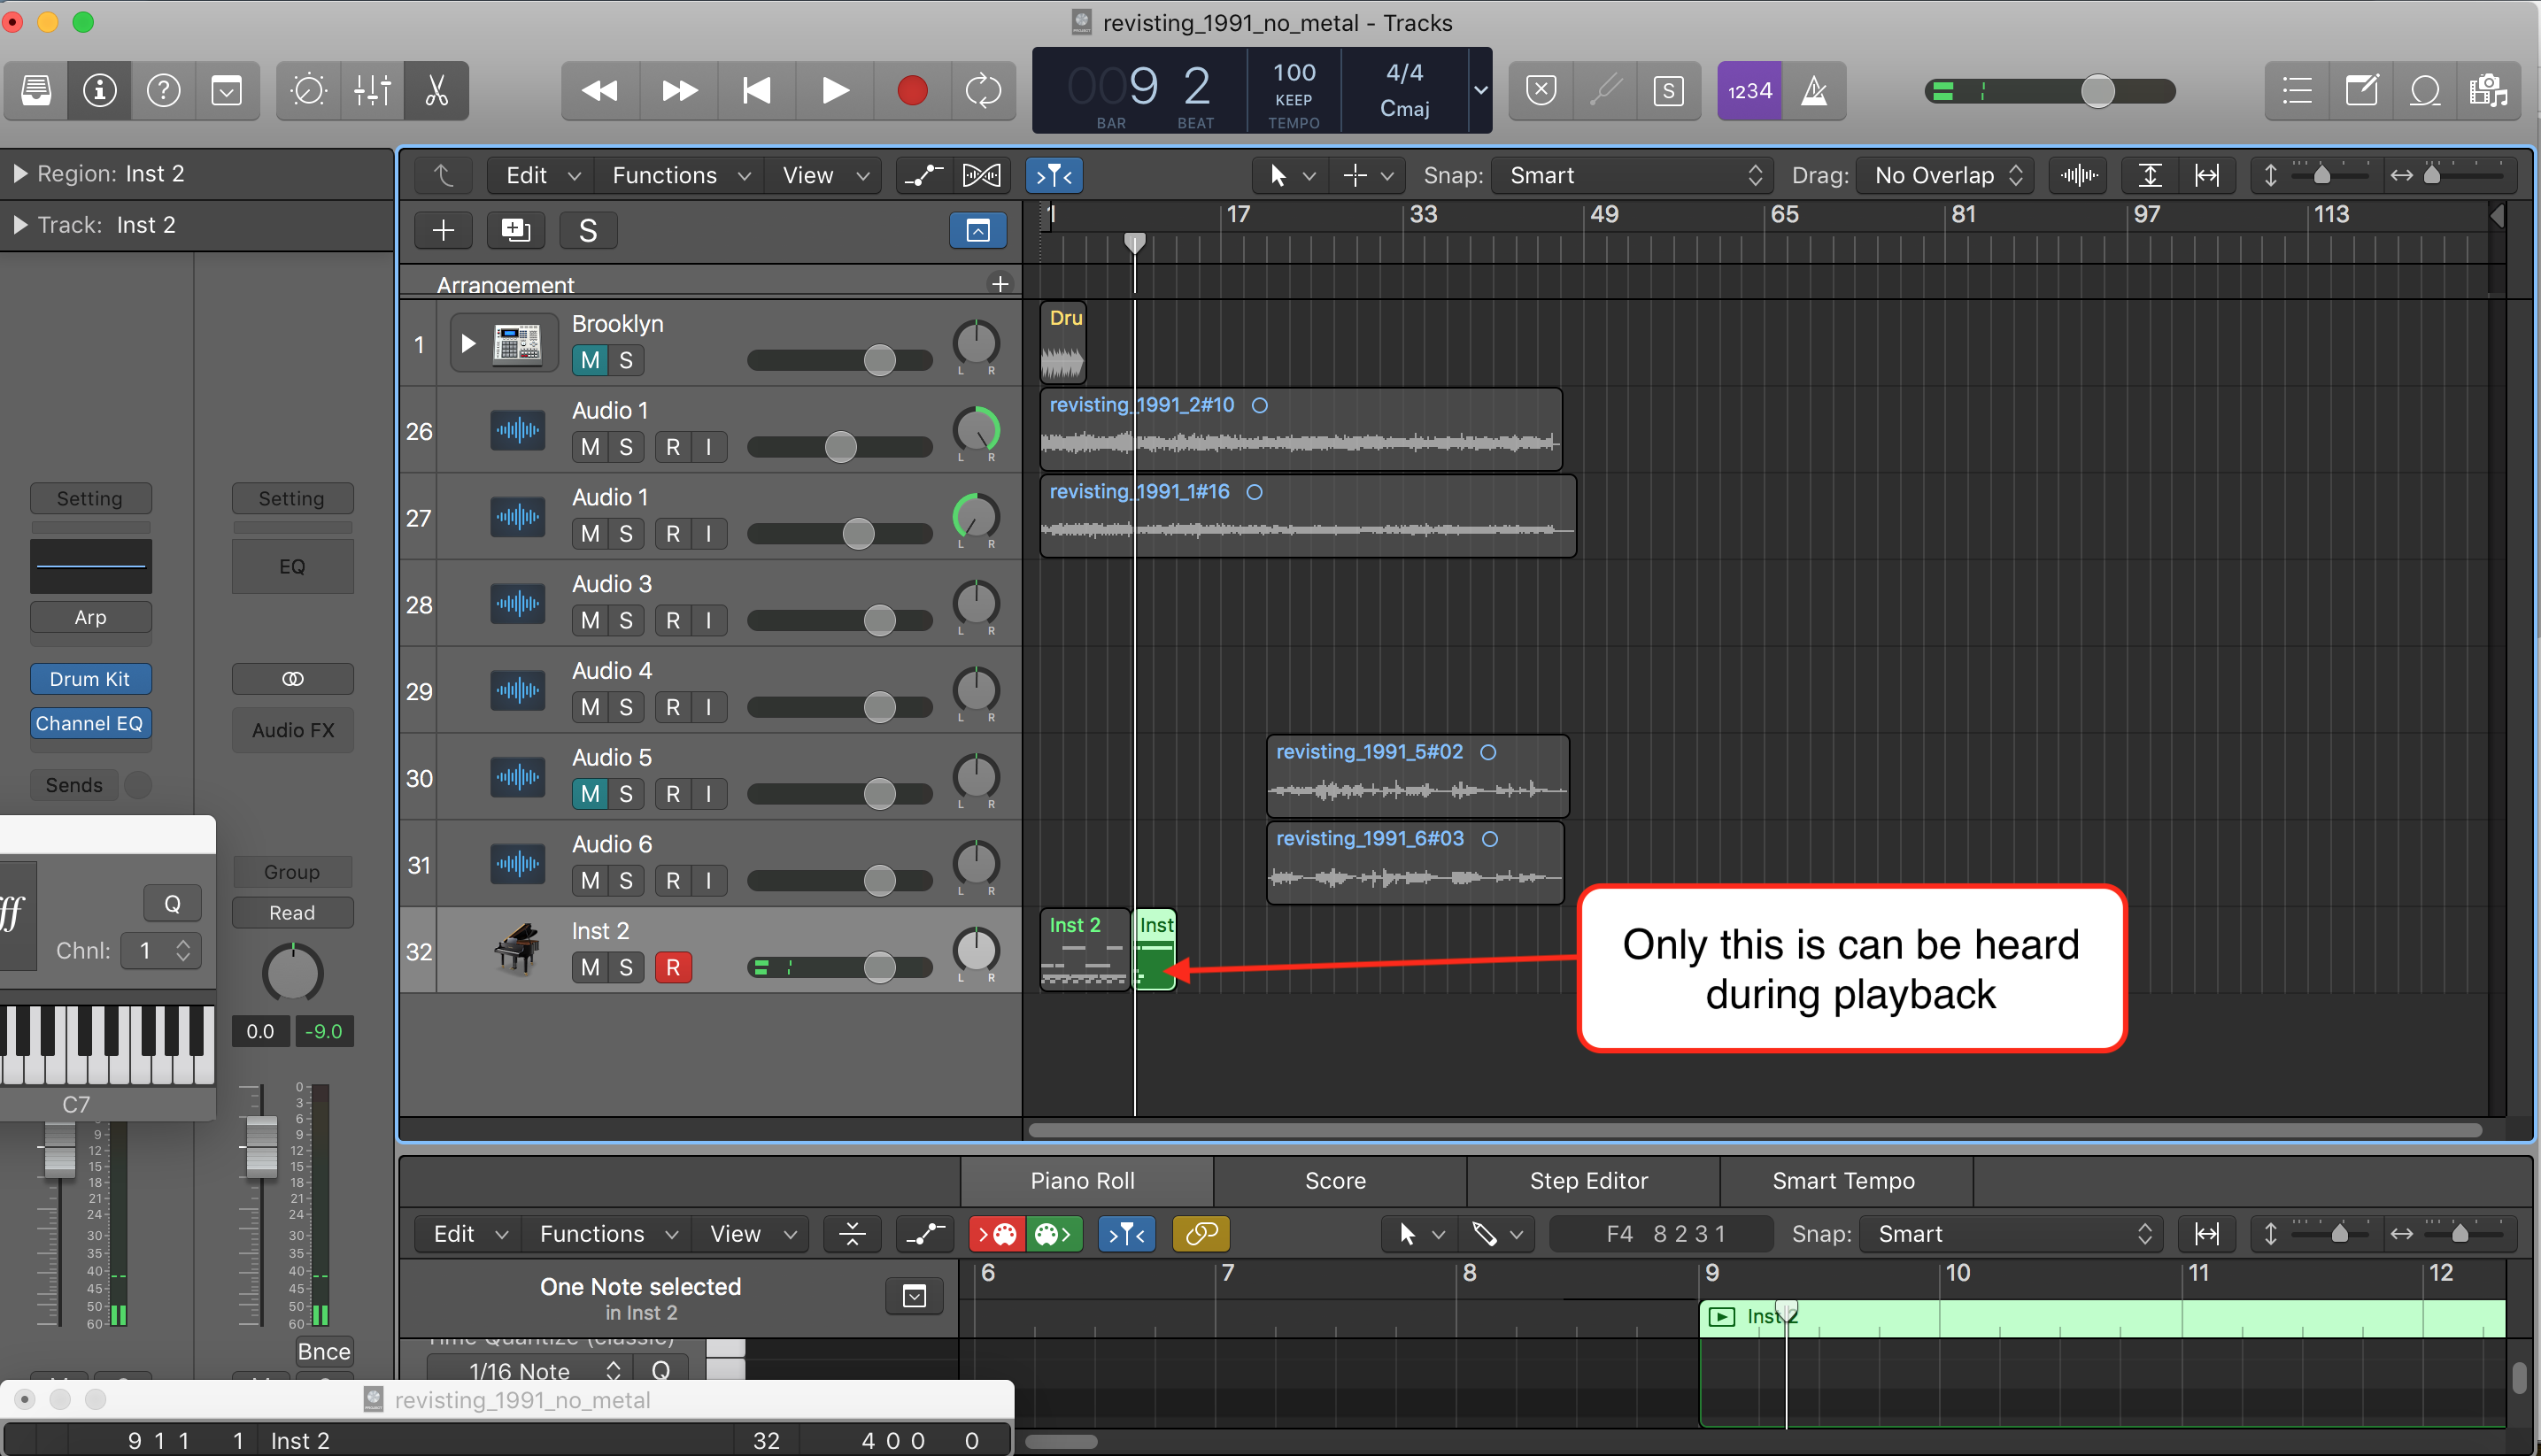Switch to the Score tab
Viewport: 2541px width, 1456px height.
(x=1337, y=1180)
